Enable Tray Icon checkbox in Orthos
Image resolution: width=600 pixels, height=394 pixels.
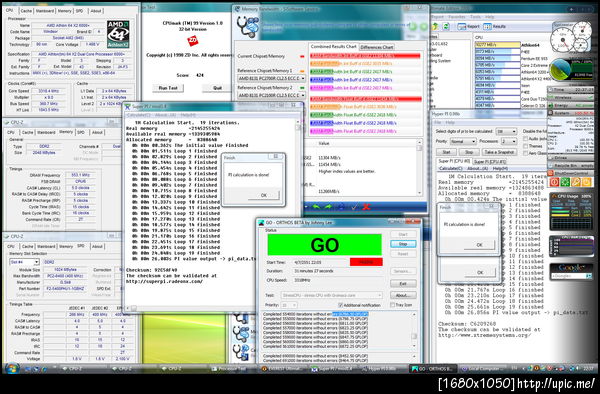click(x=393, y=305)
